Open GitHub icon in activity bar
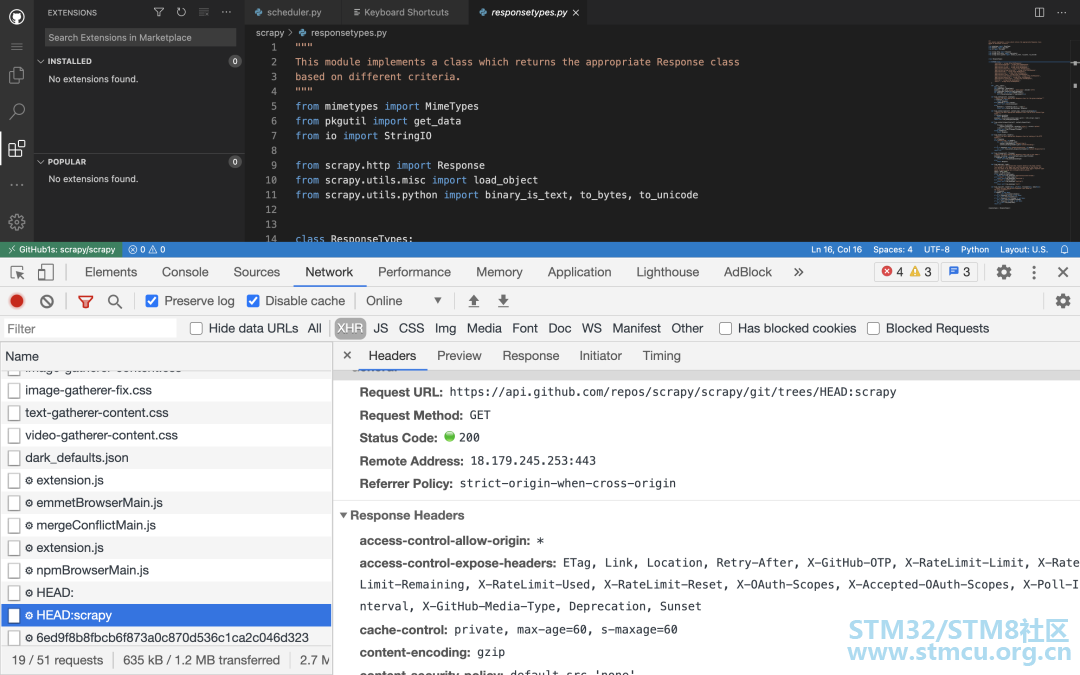Viewport: 1080px width, 675px height. click(17, 16)
